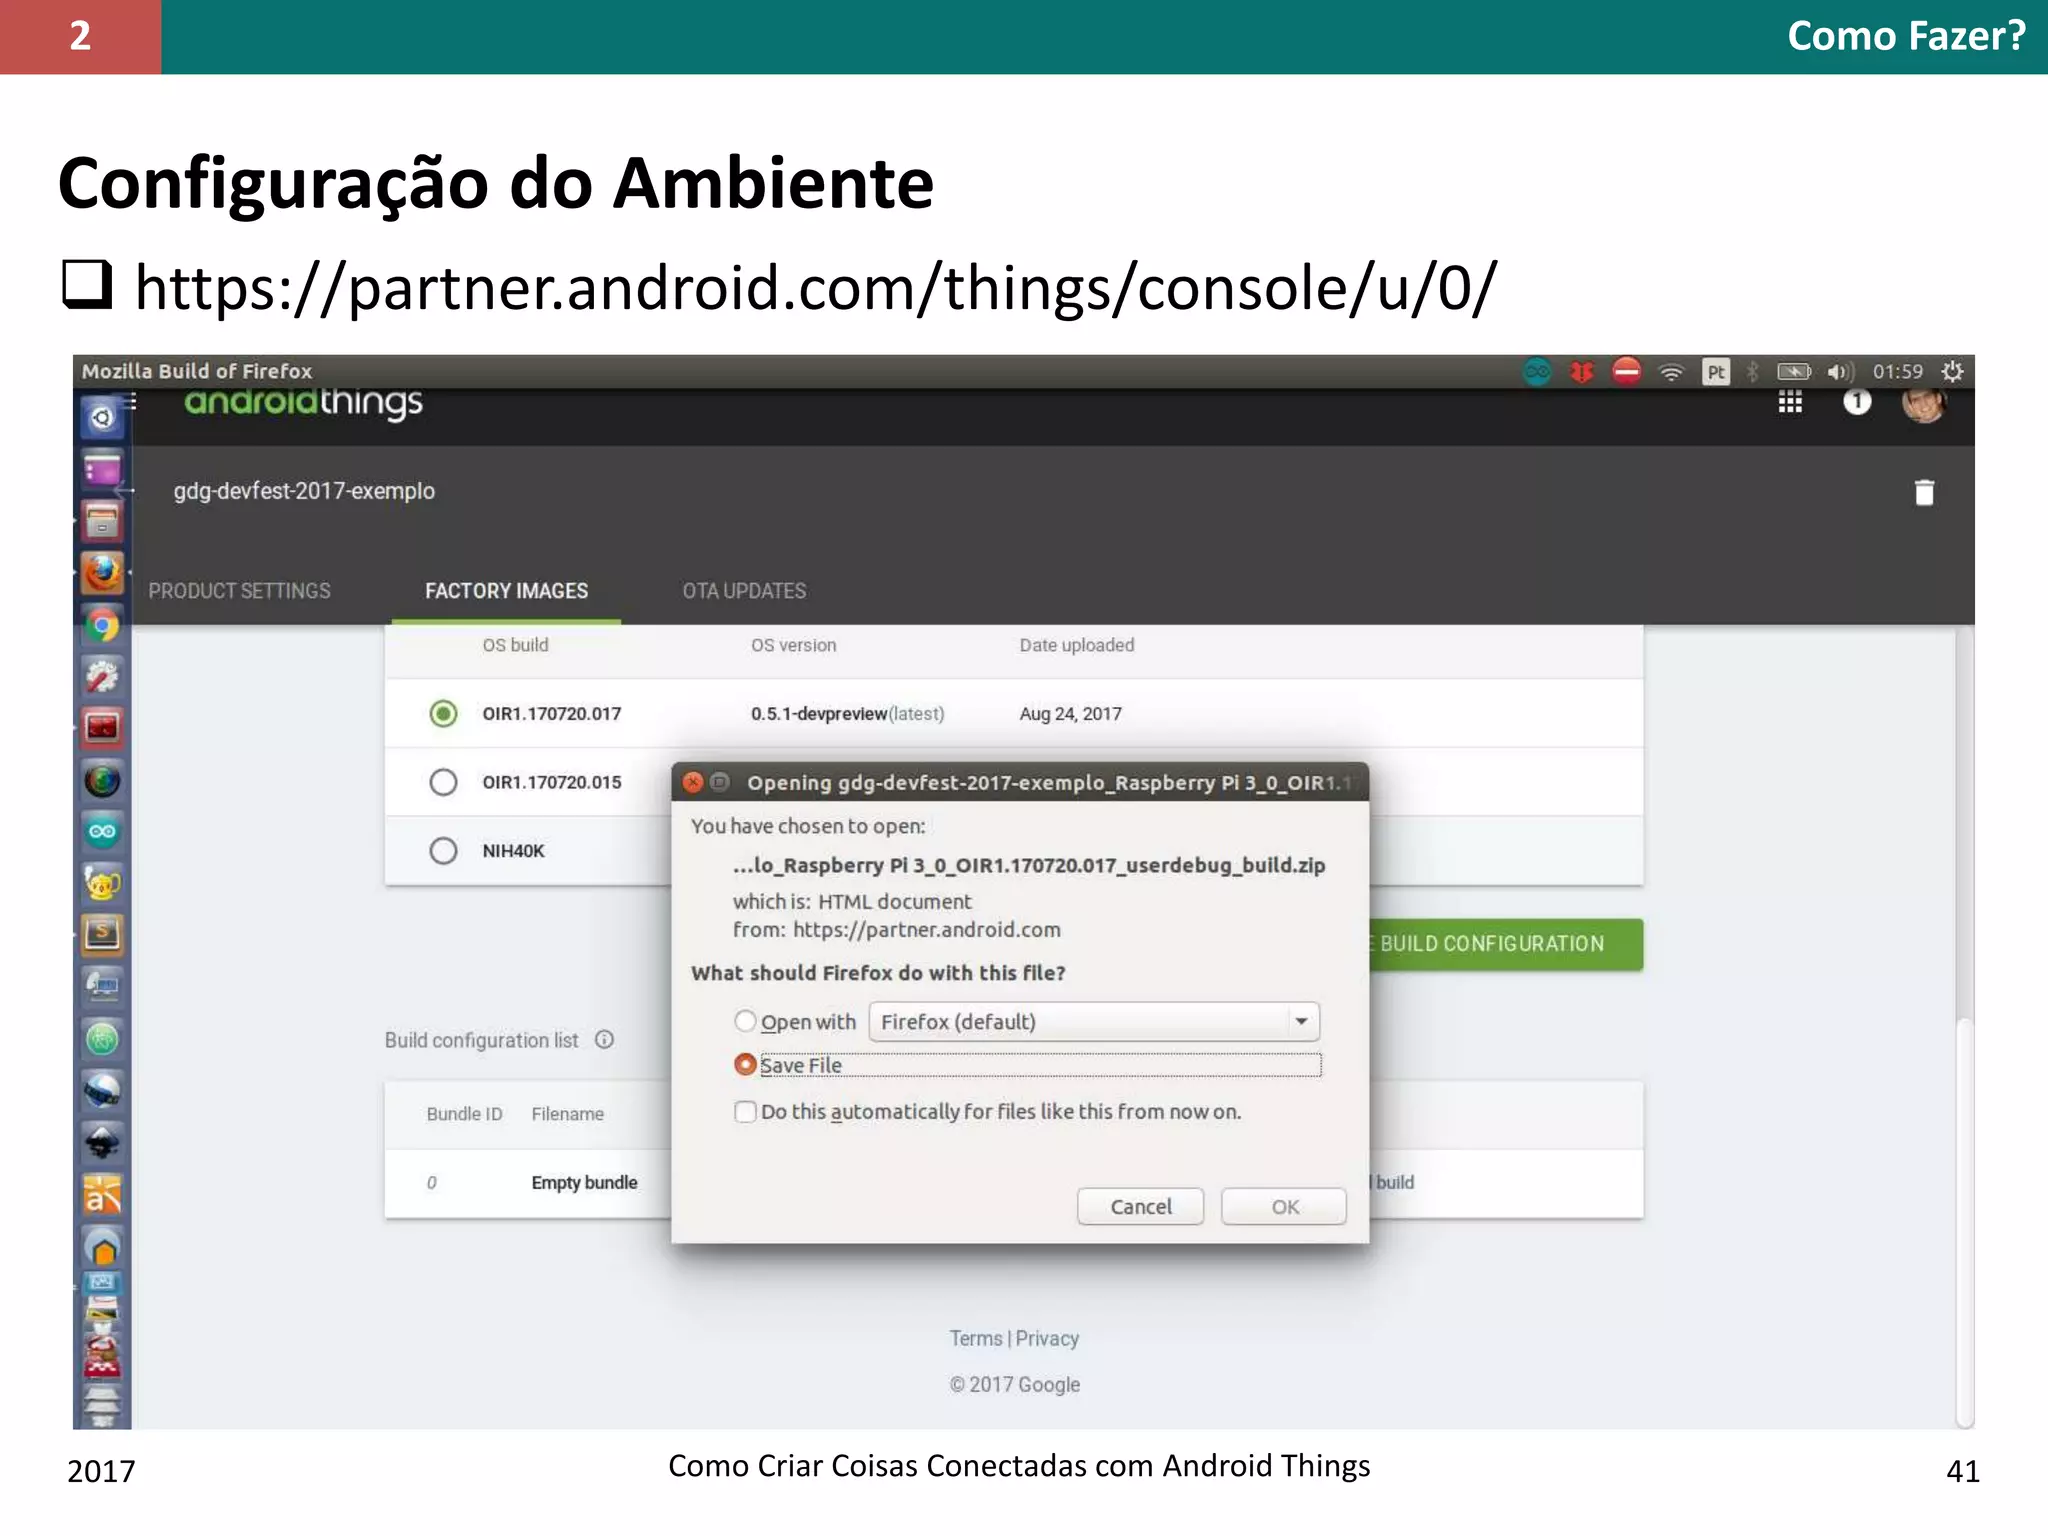Click the Empty bundle filename cell
The width and height of the screenshot is (2048, 1536).
point(584,1182)
